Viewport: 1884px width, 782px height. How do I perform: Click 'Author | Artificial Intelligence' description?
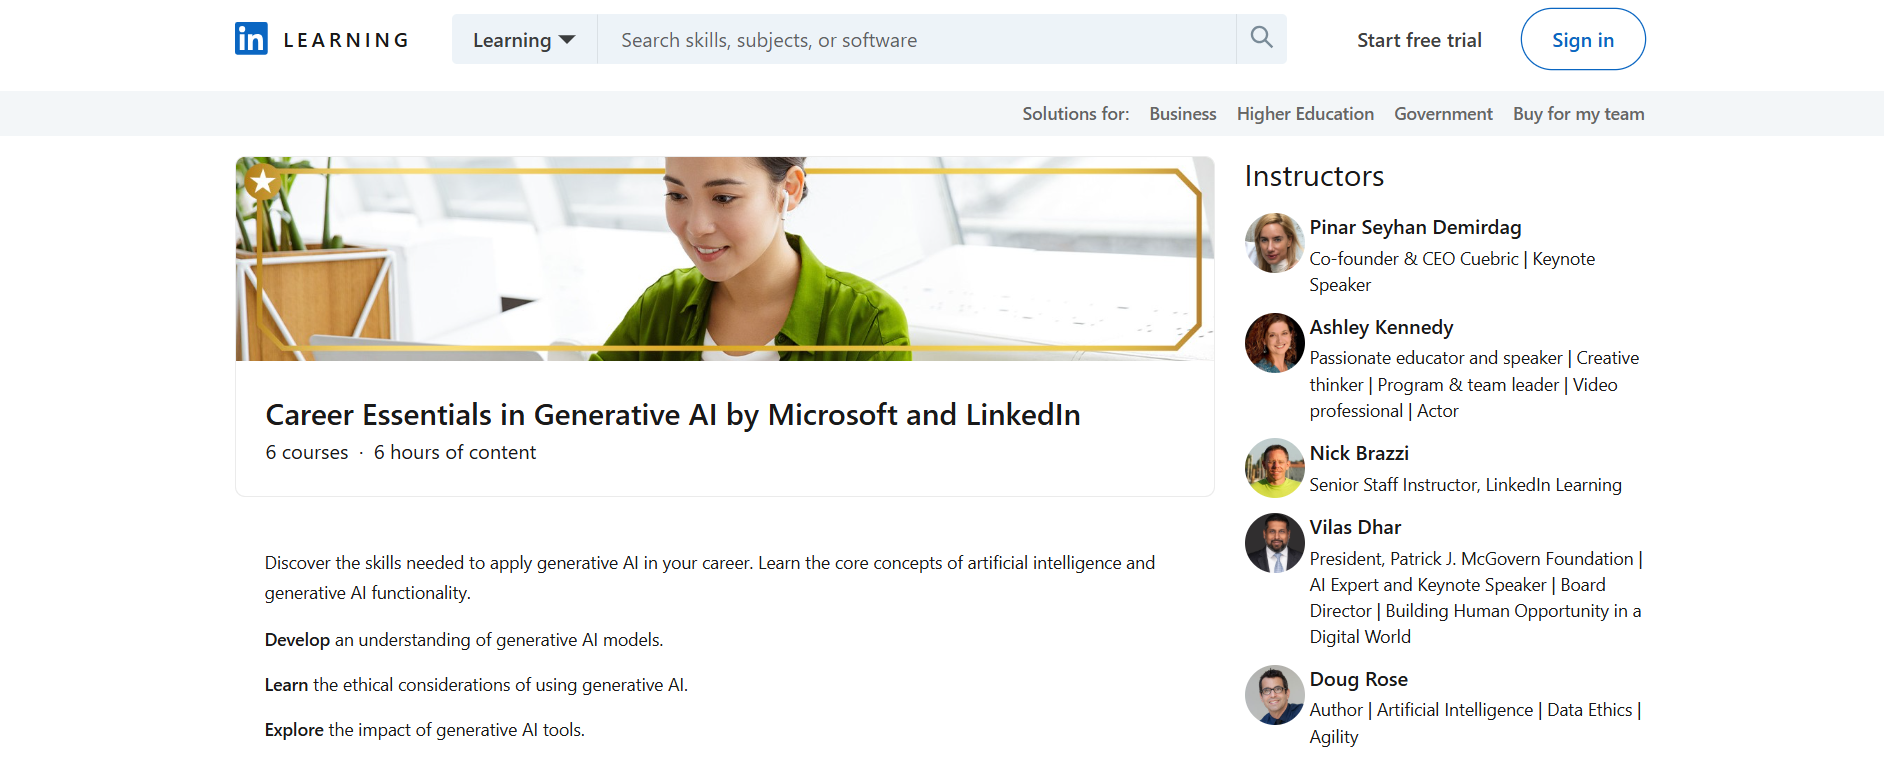tap(1475, 723)
